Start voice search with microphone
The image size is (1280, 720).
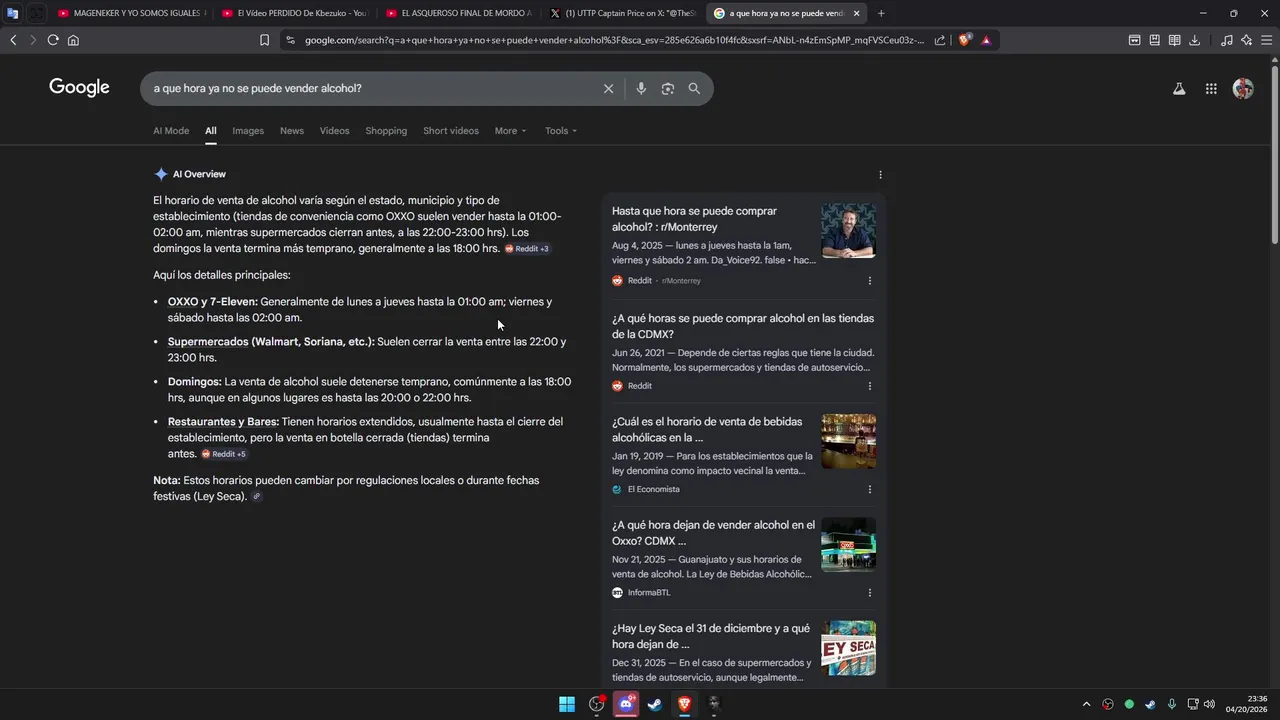coord(641,88)
